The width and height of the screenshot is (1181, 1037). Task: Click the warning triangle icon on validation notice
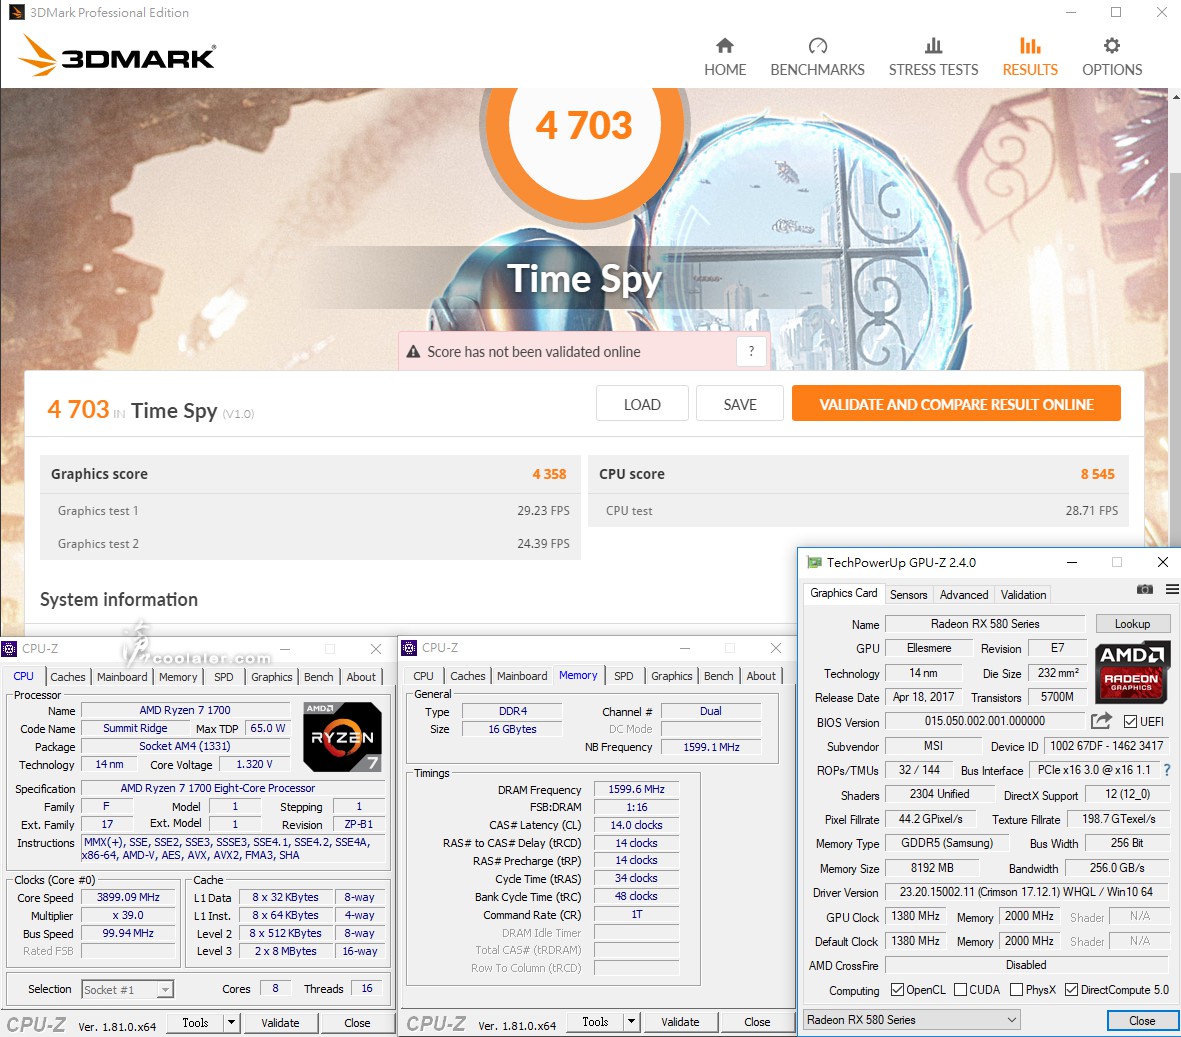(x=413, y=352)
